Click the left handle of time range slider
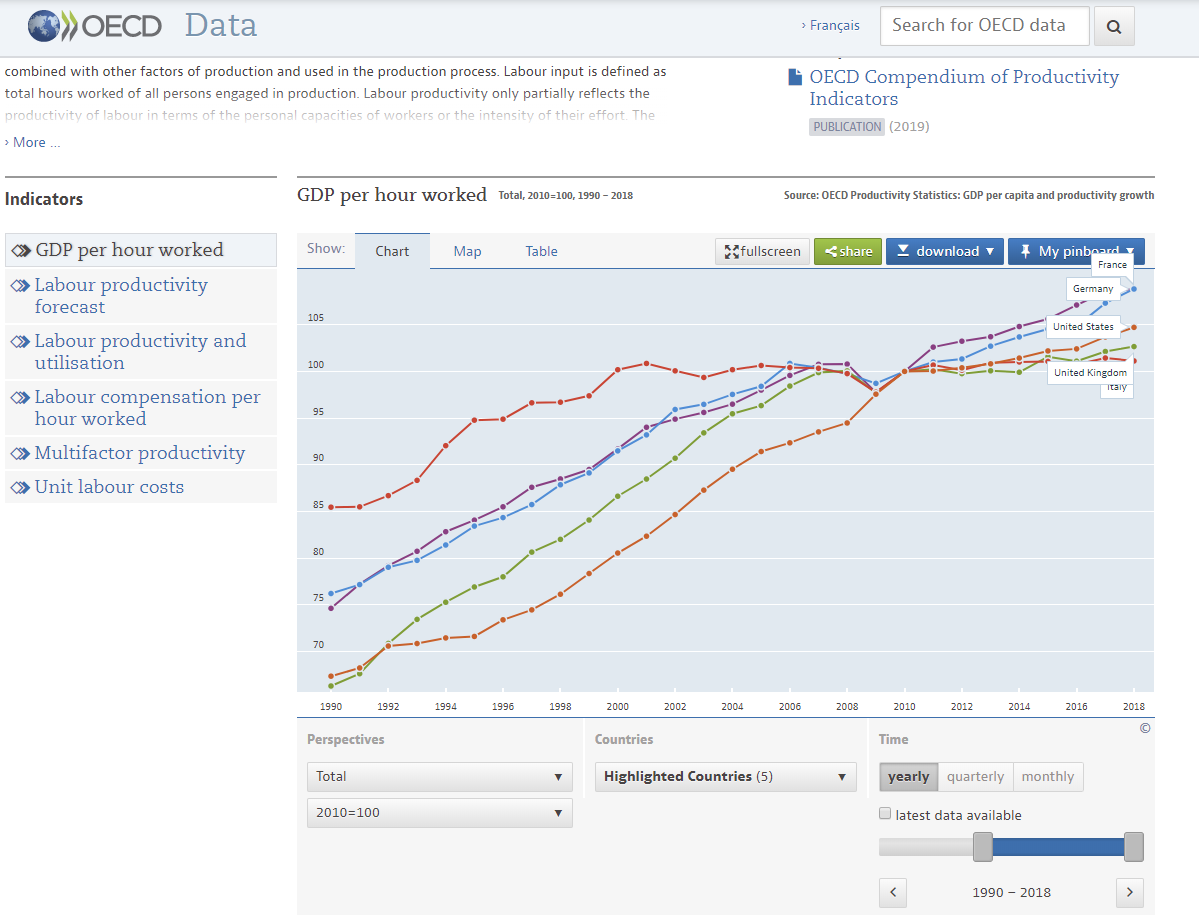The image size is (1199, 915). 983,847
